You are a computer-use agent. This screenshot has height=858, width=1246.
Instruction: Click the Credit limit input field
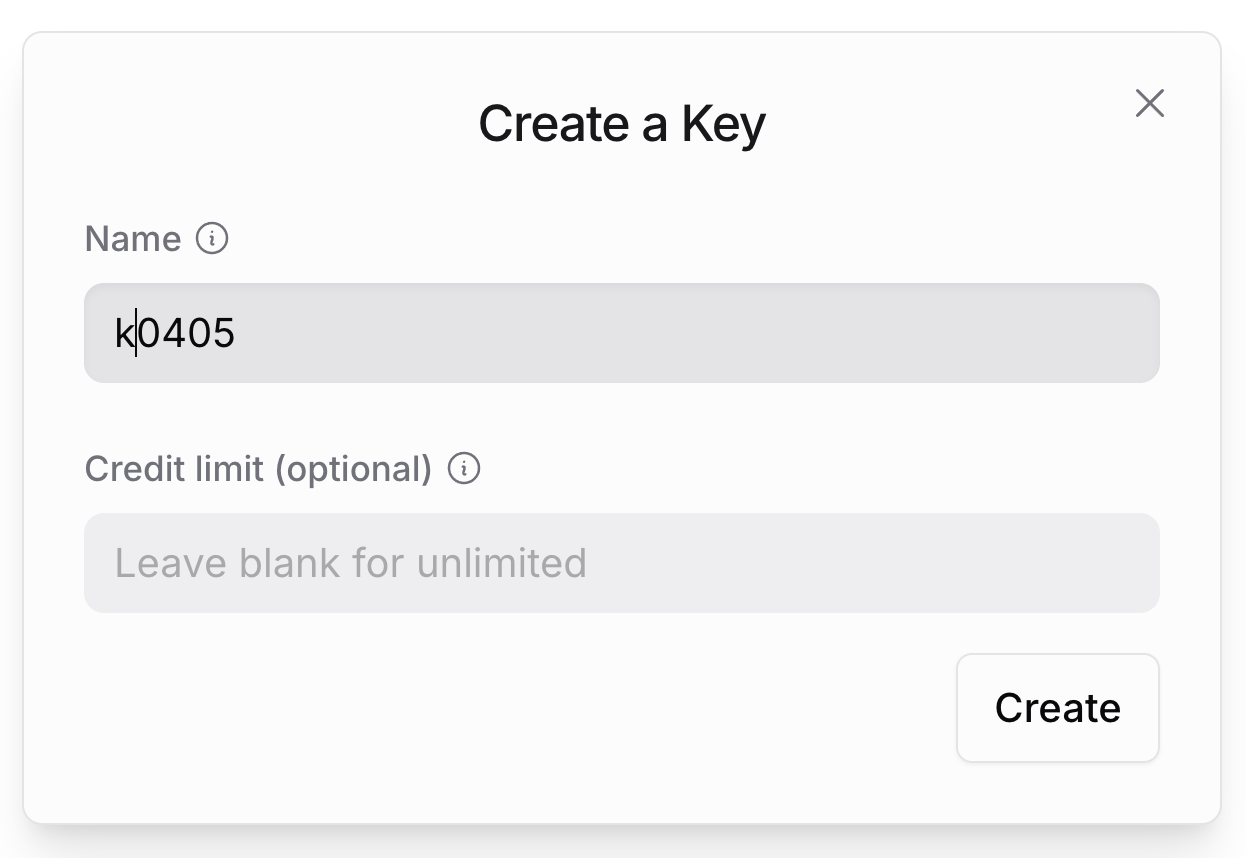tap(620, 563)
